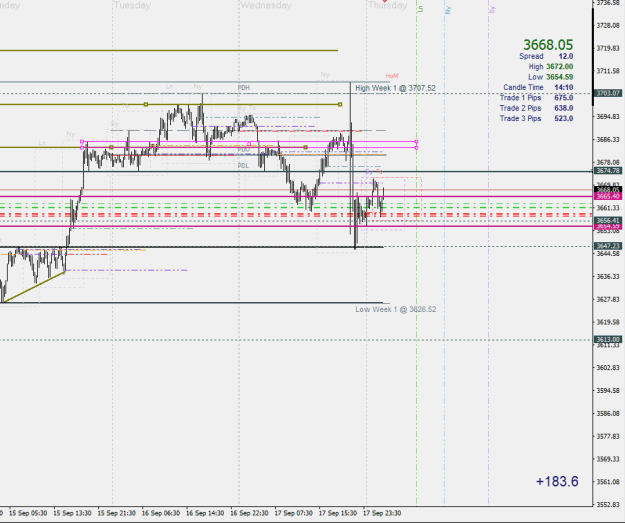Click the purple dashed Sy vertical session line
Viewport: 625px width, 523px height.
489,255
